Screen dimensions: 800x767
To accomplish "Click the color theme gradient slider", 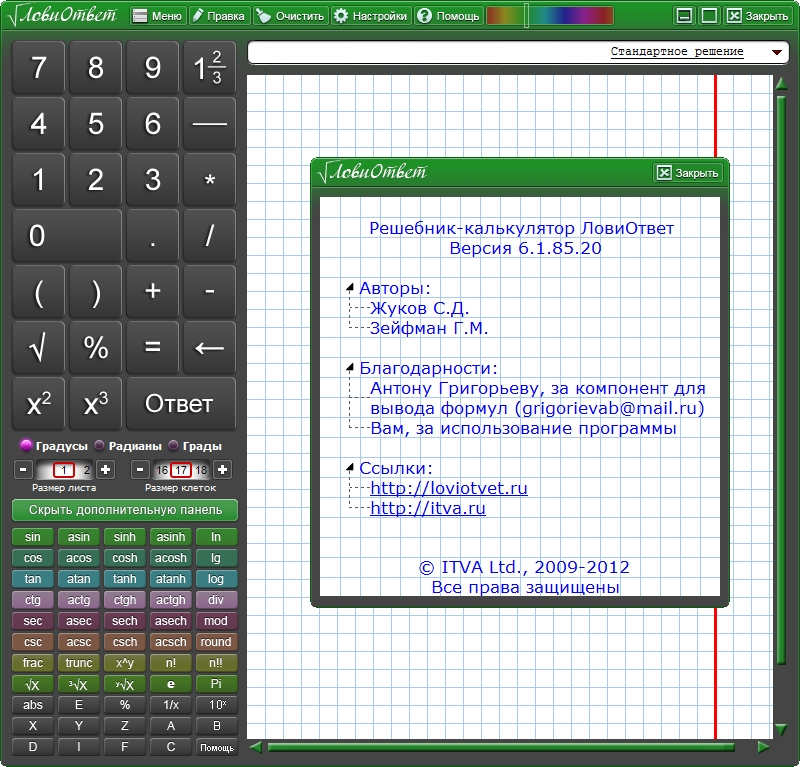I will (x=549, y=16).
